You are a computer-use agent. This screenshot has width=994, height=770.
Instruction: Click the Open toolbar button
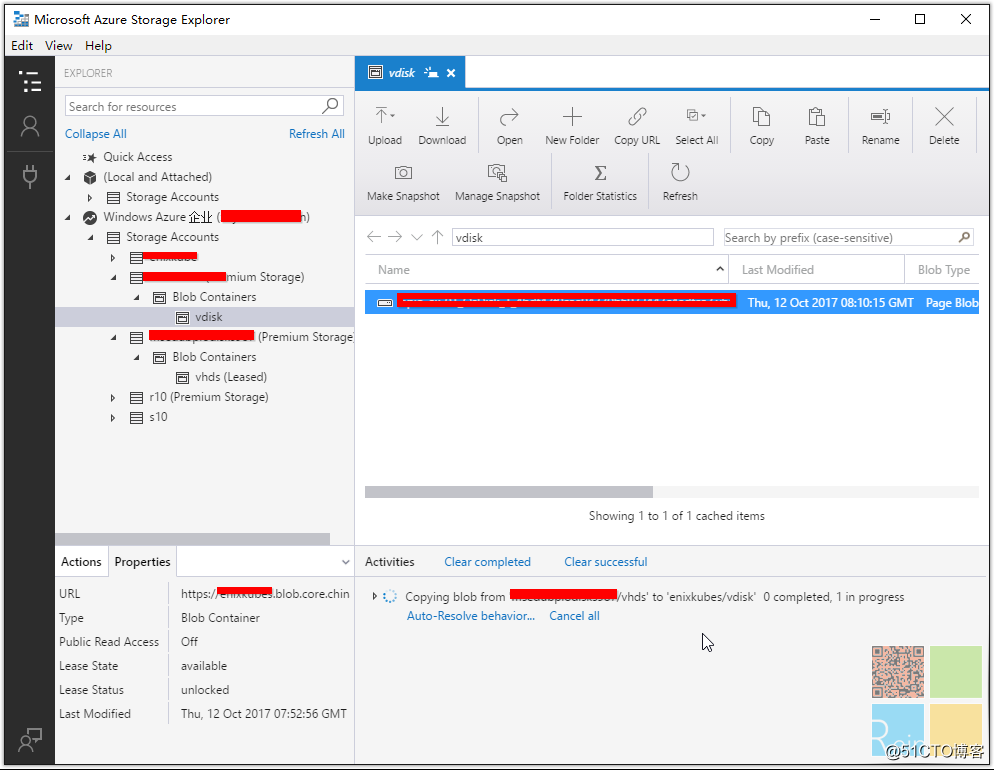(510, 126)
